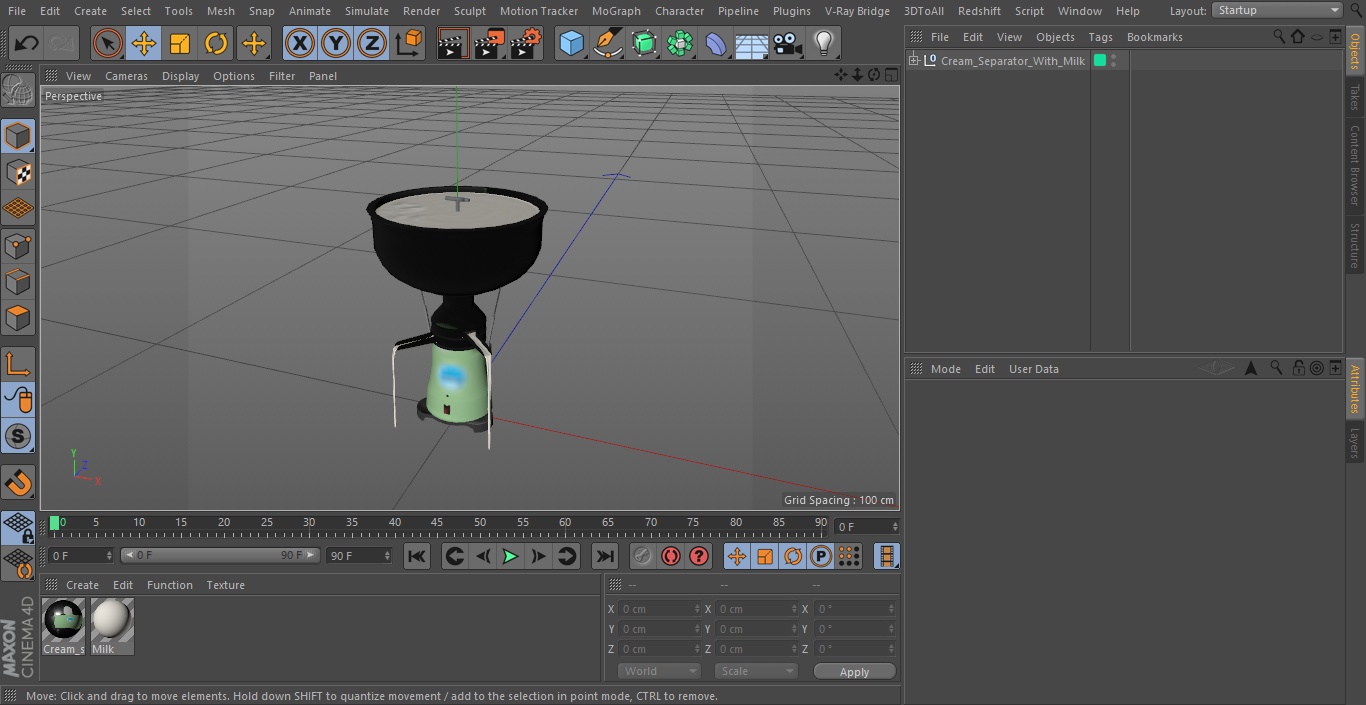Select the Live Selection tool
This screenshot has width=1366, height=705.
(107, 44)
